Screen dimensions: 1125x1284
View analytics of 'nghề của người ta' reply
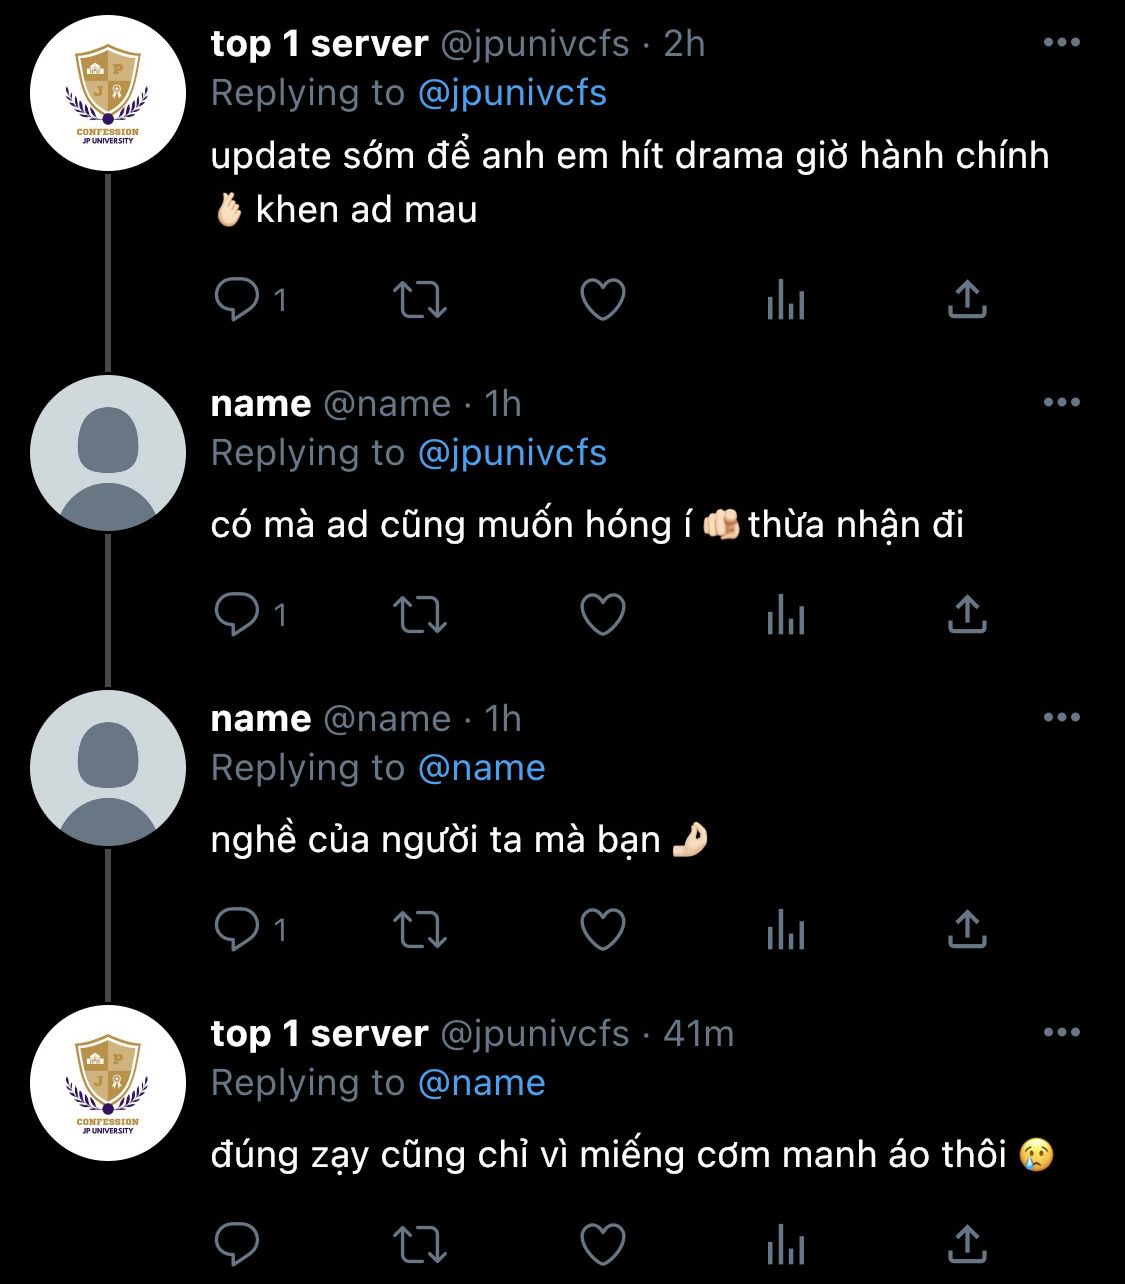[785, 929]
